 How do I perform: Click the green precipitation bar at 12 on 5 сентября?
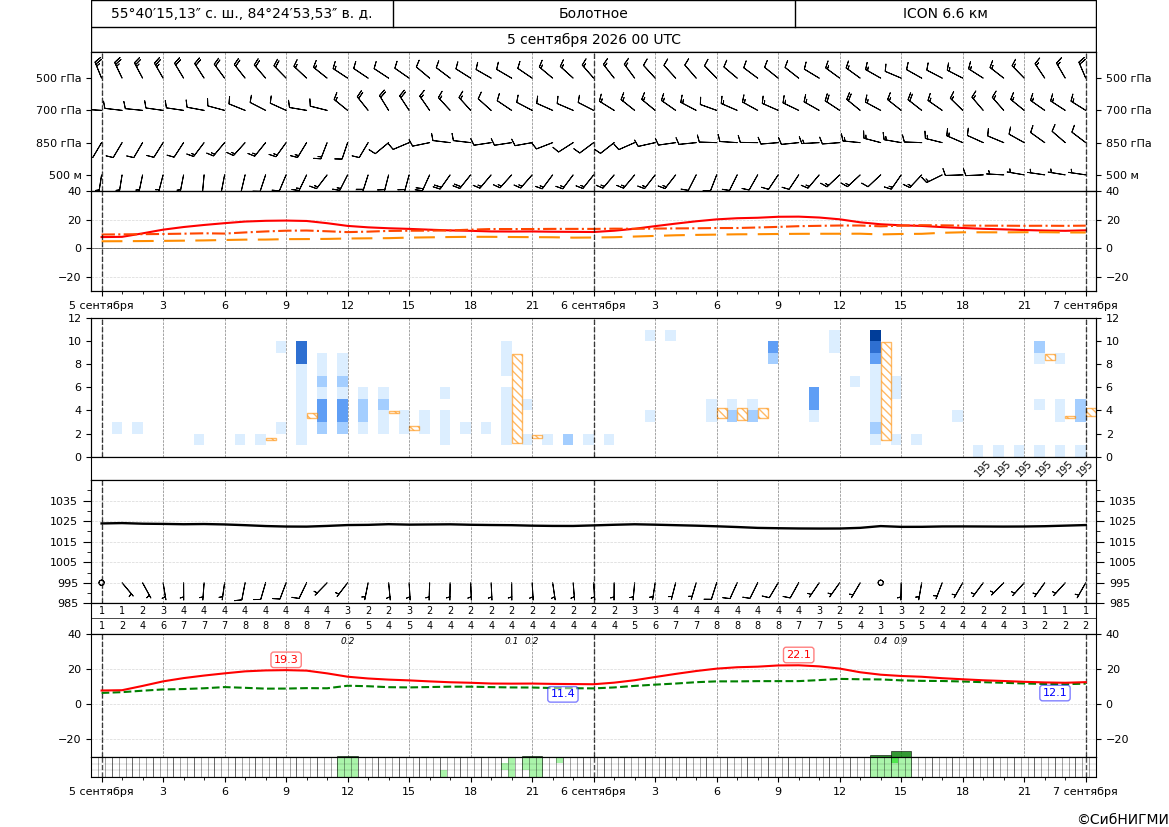[x=347, y=767]
